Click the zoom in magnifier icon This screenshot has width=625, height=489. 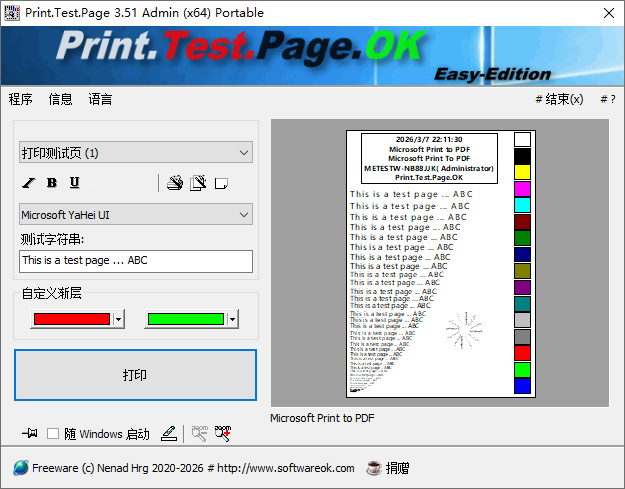tap(223, 433)
